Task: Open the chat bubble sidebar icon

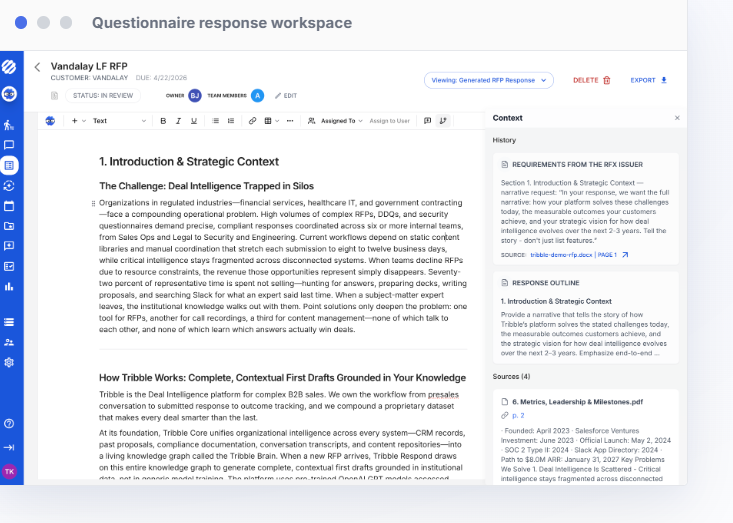Action: [9, 145]
